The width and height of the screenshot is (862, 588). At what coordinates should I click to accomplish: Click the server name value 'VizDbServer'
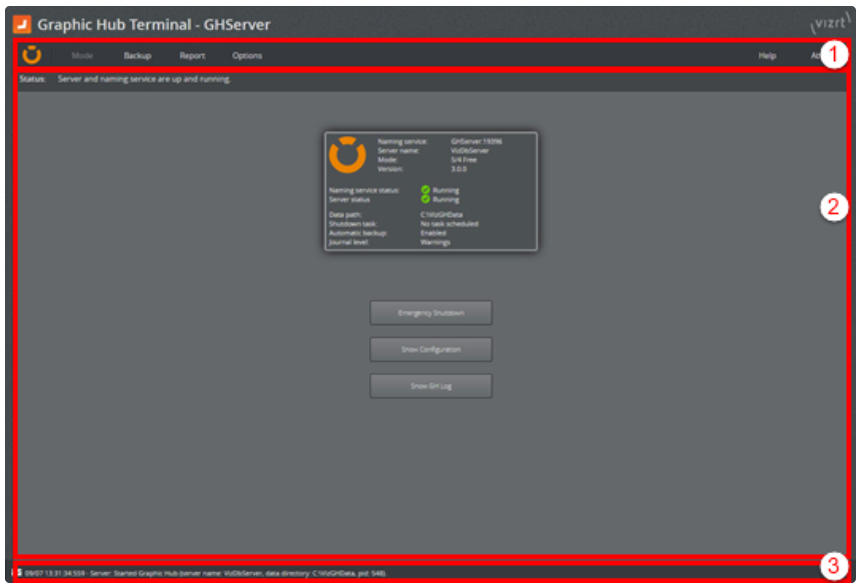[469, 151]
